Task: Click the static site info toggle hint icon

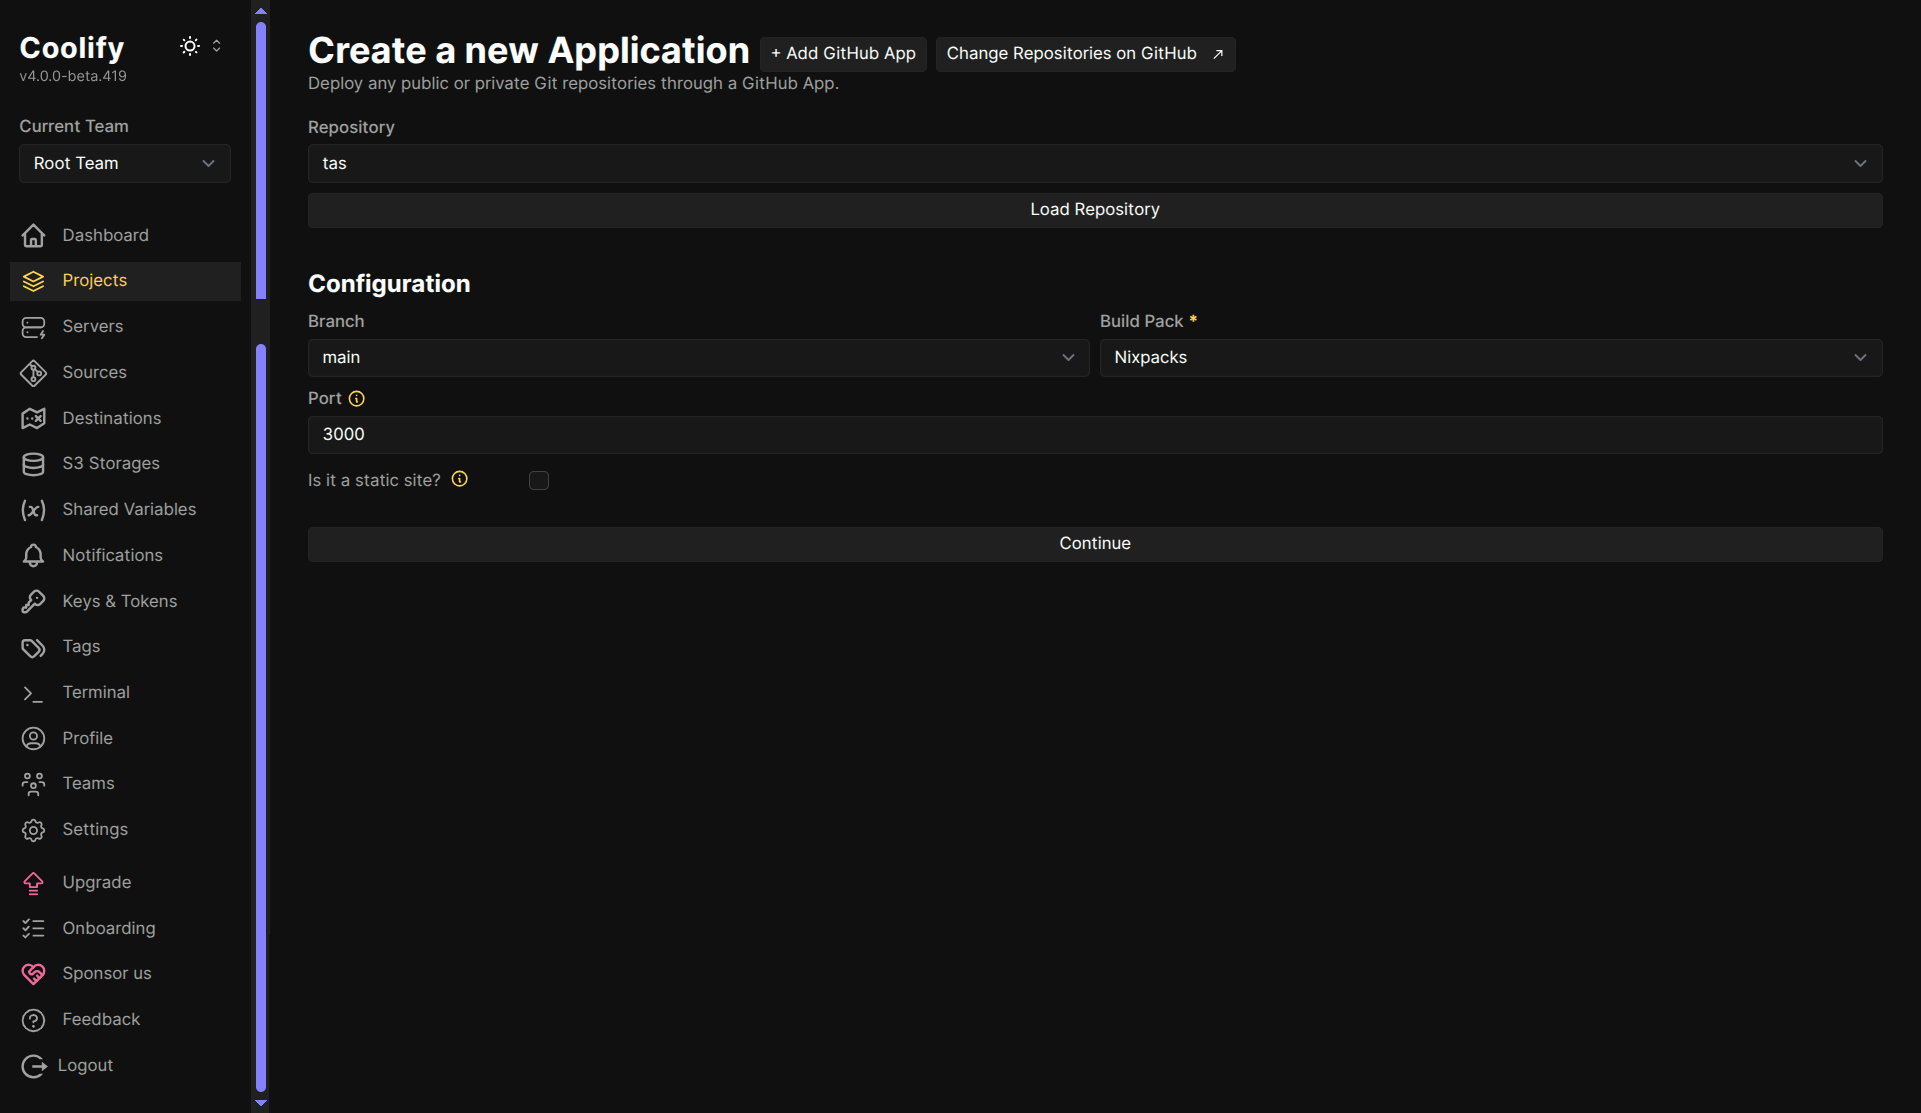Action: point(459,479)
